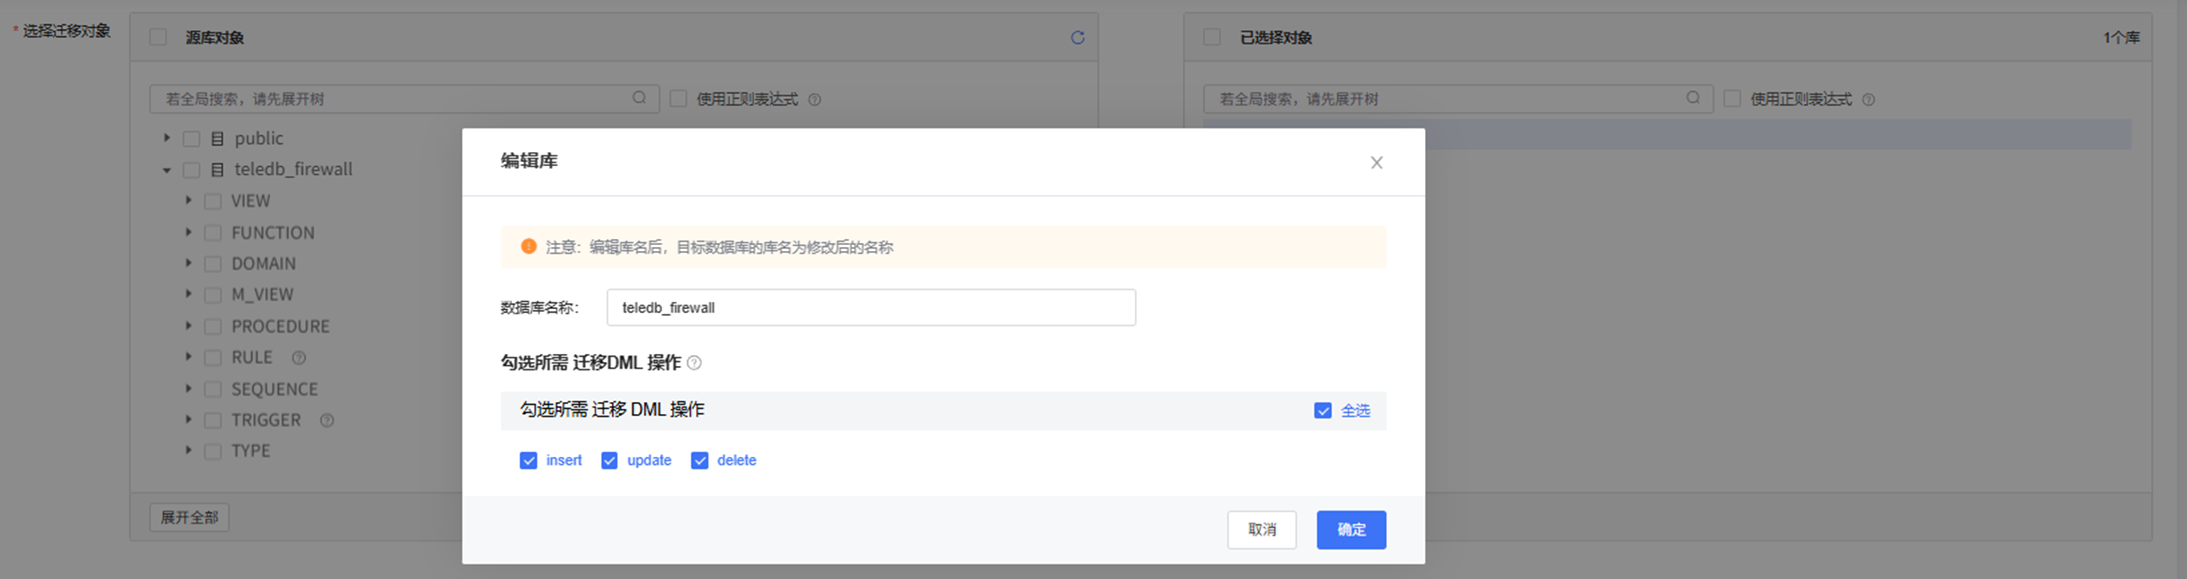Viewport: 2187px width, 579px height.
Task: Select the PROCEDURE tree label
Action: coord(280,327)
